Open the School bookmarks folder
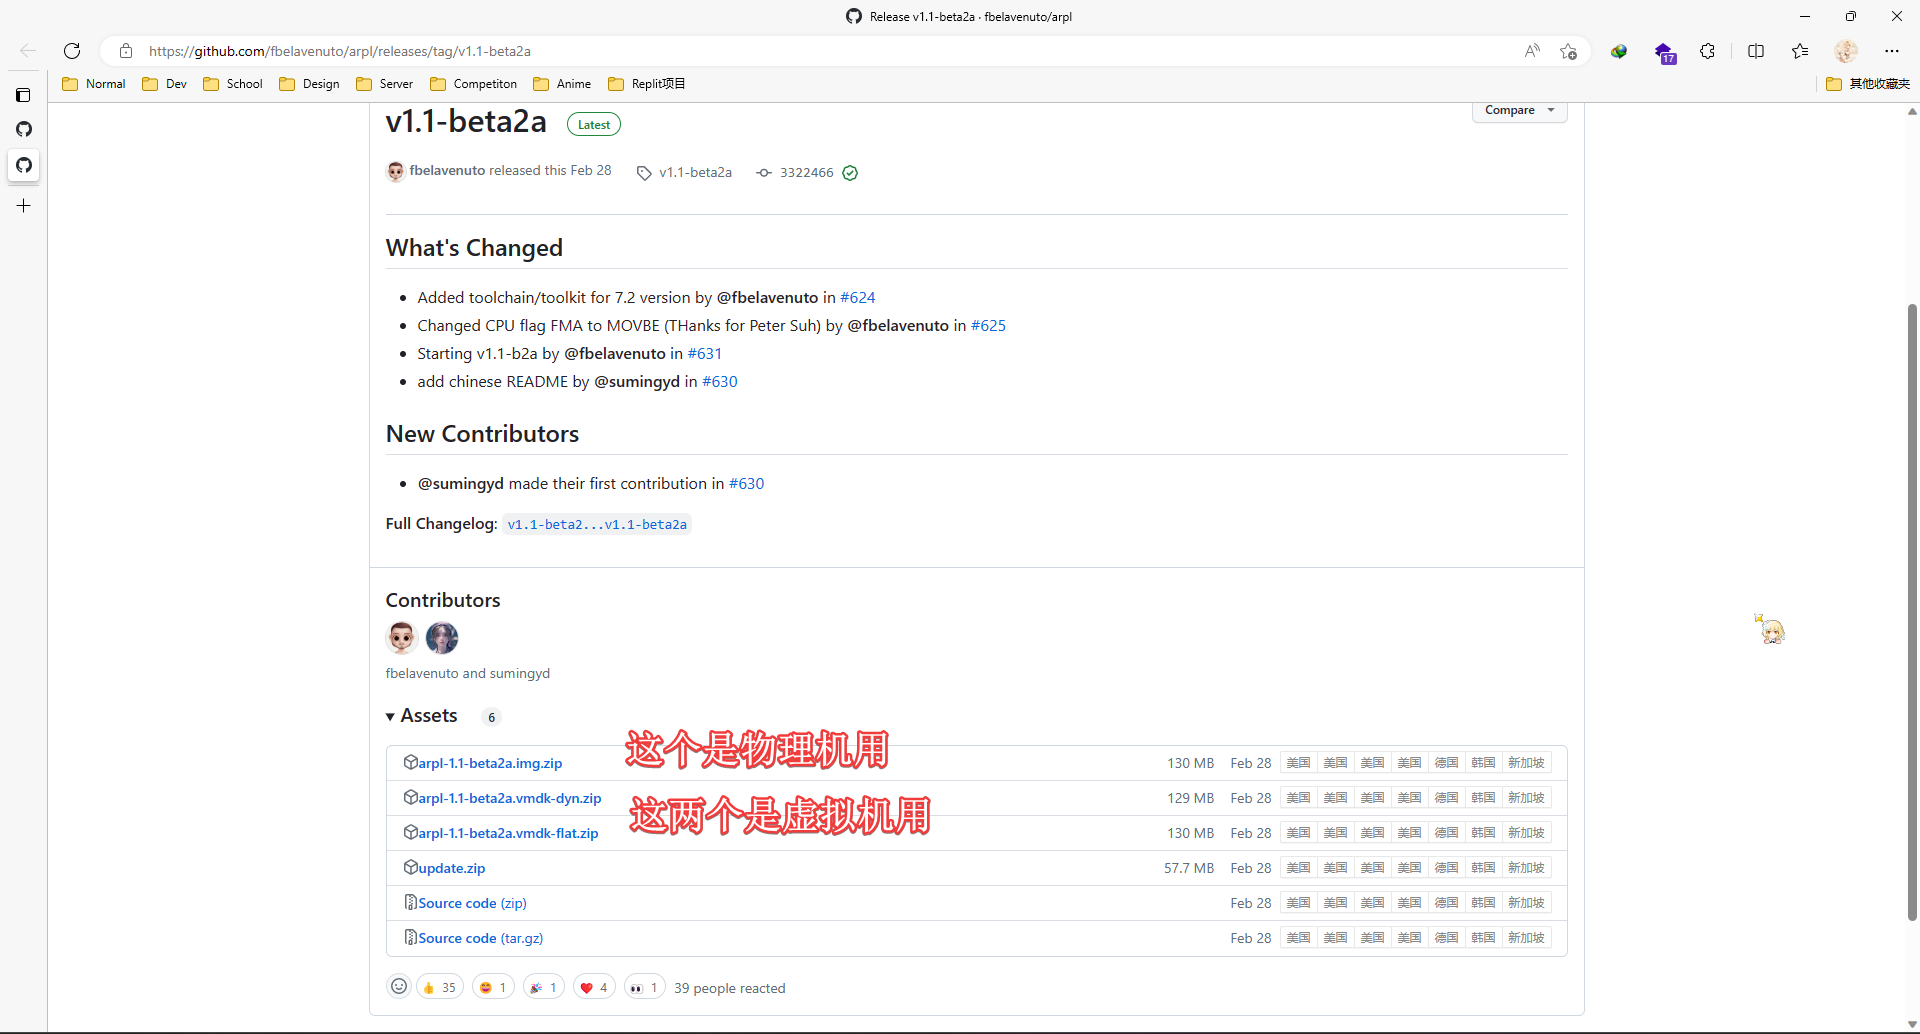This screenshot has width=1920, height=1034. pyautogui.click(x=233, y=84)
